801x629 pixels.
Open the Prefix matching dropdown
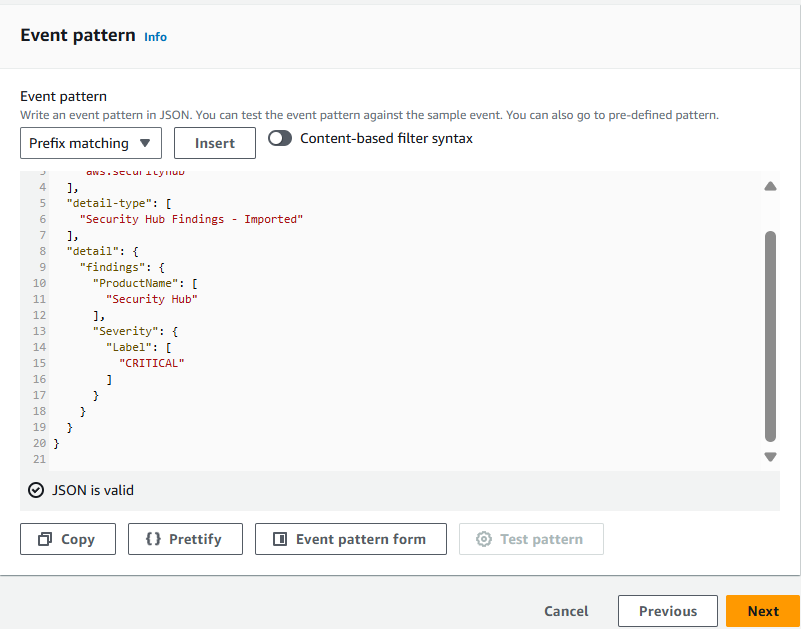[91, 143]
